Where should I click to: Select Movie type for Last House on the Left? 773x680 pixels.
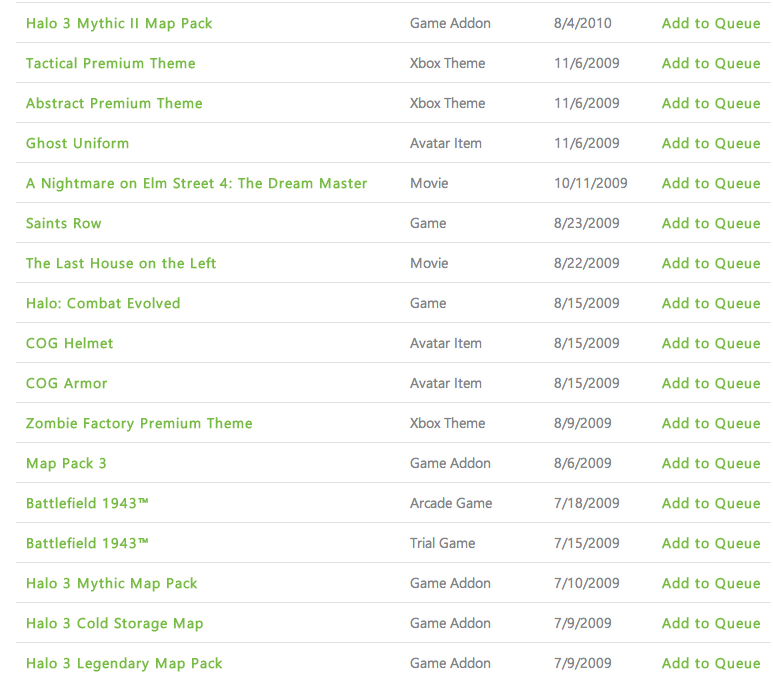tap(429, 263)
